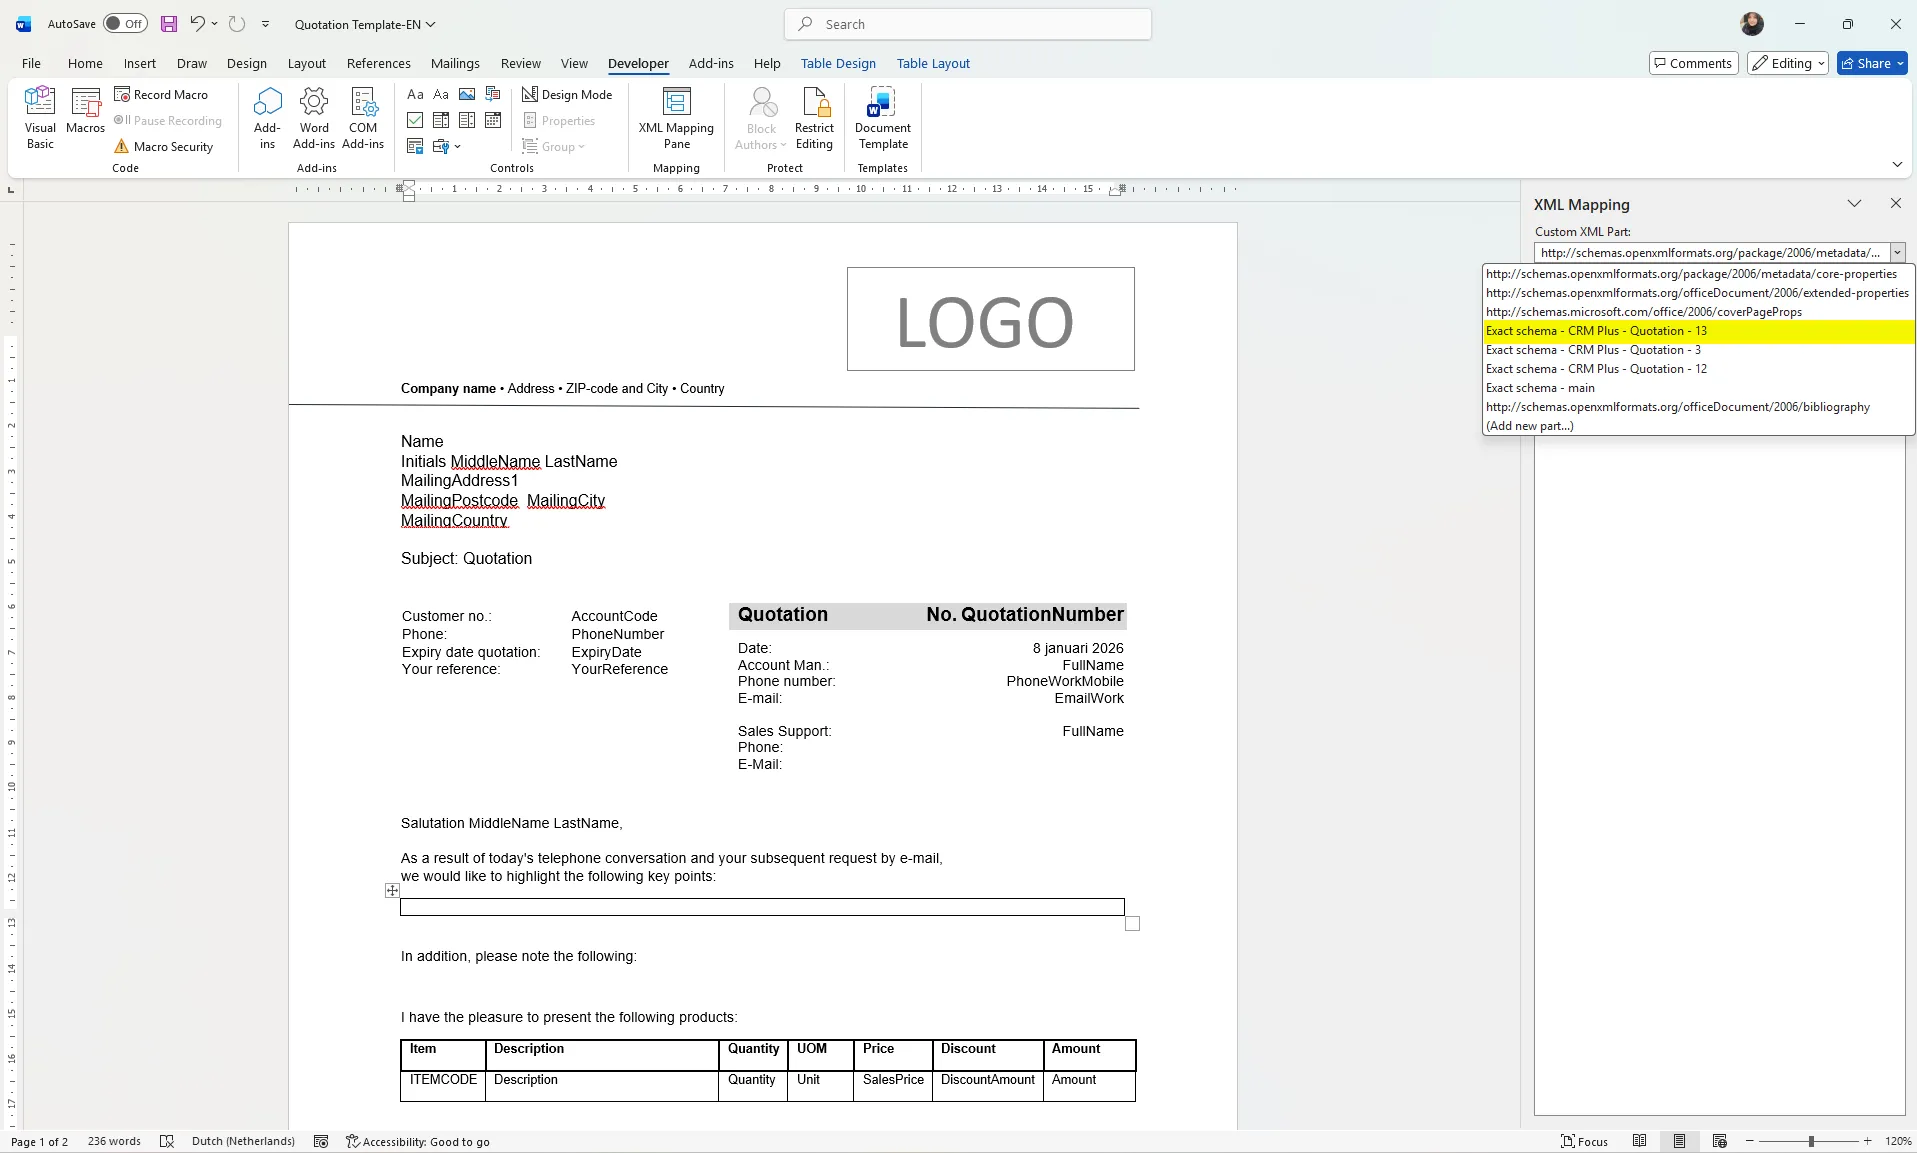Expand the Editing mode dropdown
The width and height of the screenshot is (1917, 1153).
click(x=1787, y=63)
